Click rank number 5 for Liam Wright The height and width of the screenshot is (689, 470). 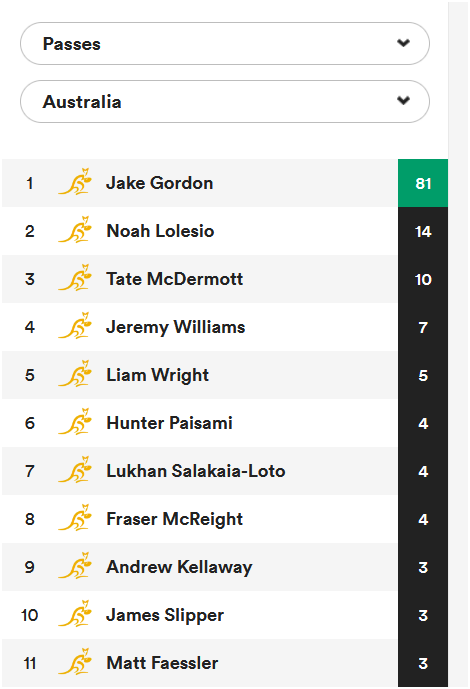tap(29, 375)
